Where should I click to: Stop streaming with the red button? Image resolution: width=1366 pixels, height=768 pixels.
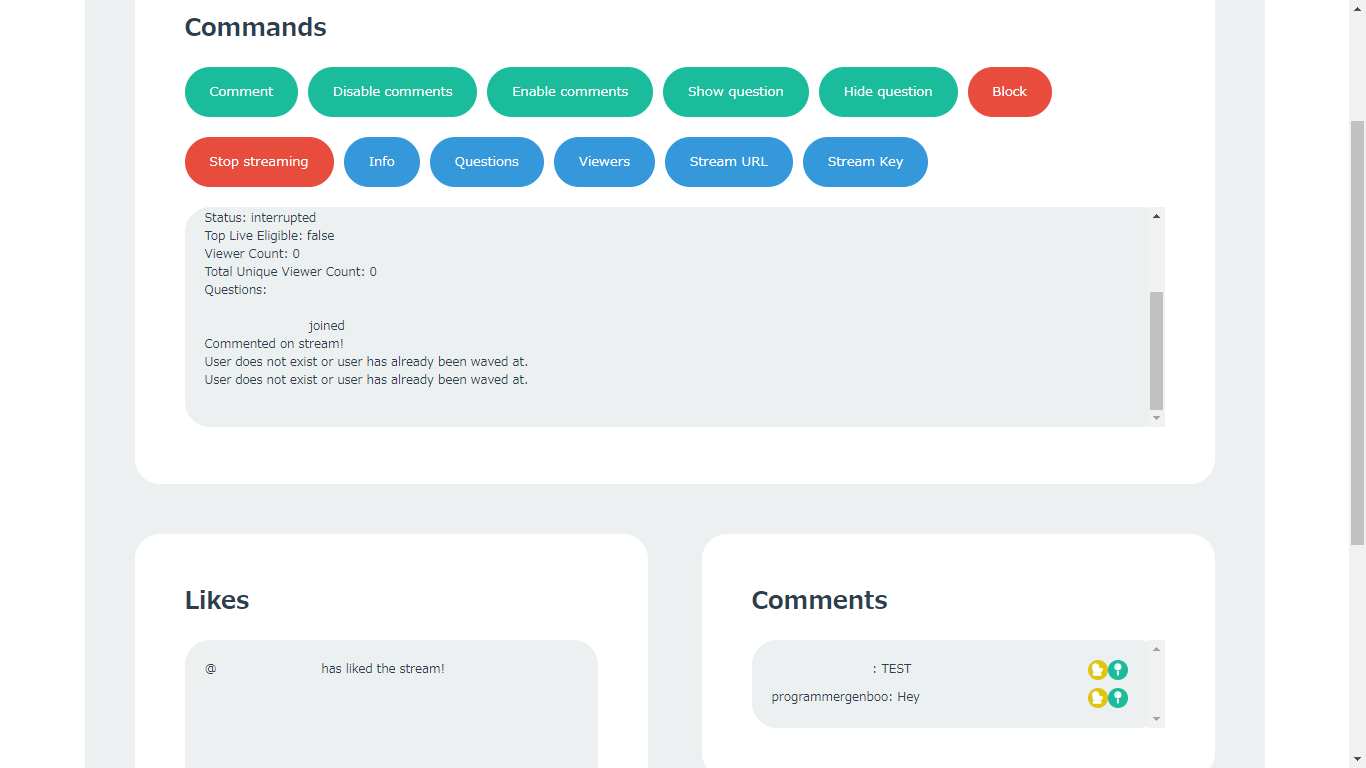pos(259,162)
